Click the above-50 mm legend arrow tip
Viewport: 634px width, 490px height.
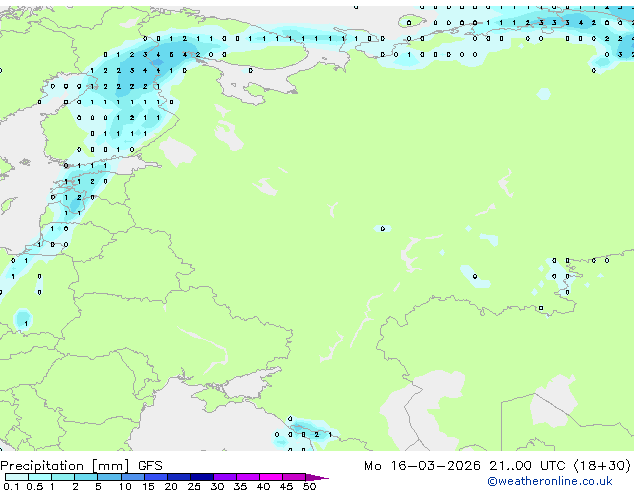(317, 477)
